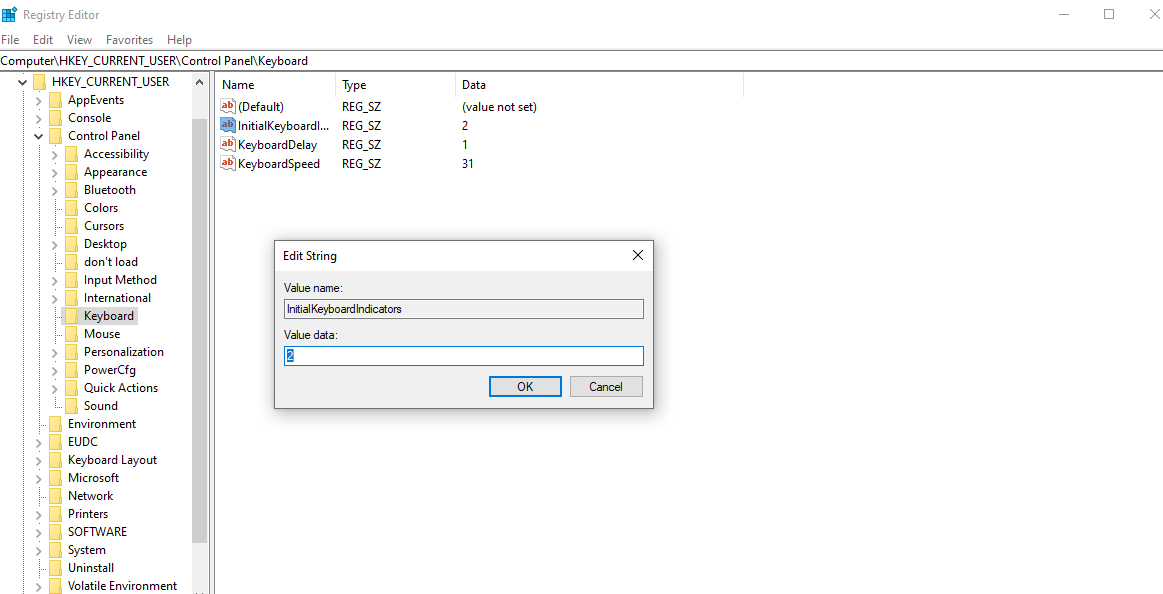The height and width of the screenshot is (594, 1163).
Task: Select the Microsoft key in tree
Action: click(x=93, y=478)
